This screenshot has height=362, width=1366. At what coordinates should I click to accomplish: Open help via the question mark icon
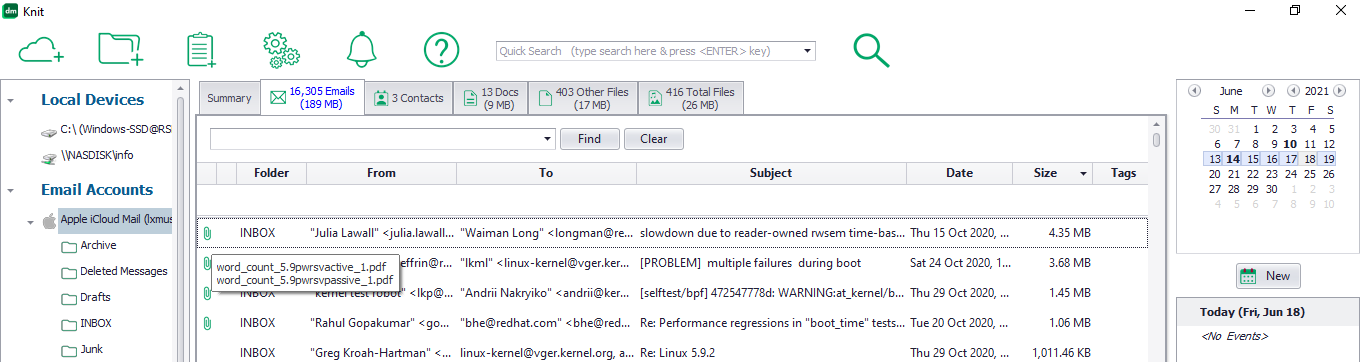point(441,49)
